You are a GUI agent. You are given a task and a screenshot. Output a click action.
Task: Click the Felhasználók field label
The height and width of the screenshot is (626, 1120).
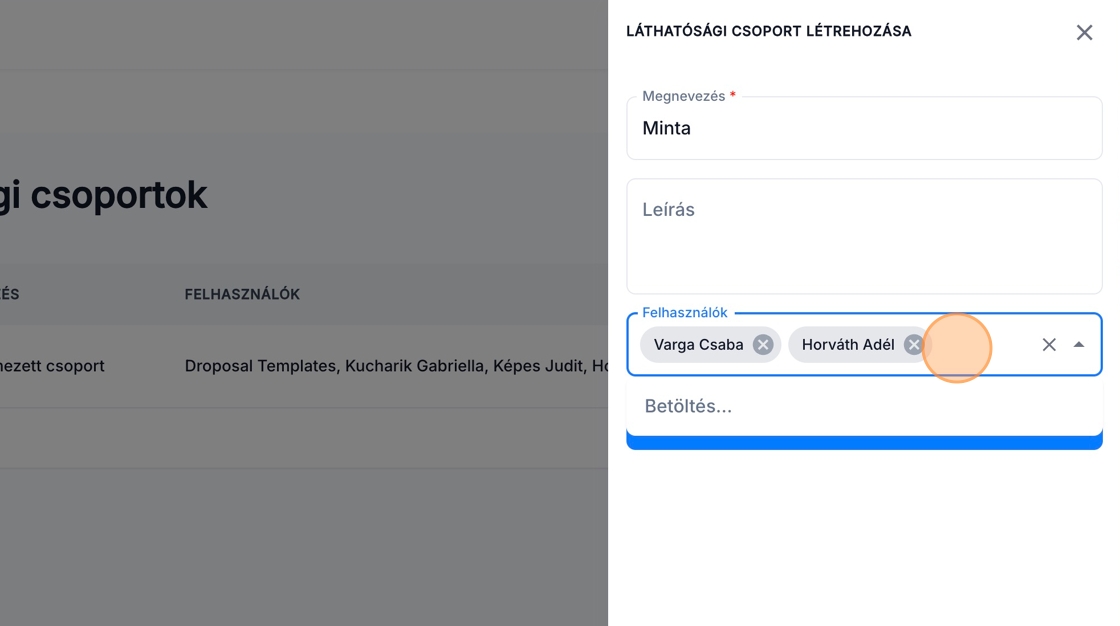tap(684, 313)
